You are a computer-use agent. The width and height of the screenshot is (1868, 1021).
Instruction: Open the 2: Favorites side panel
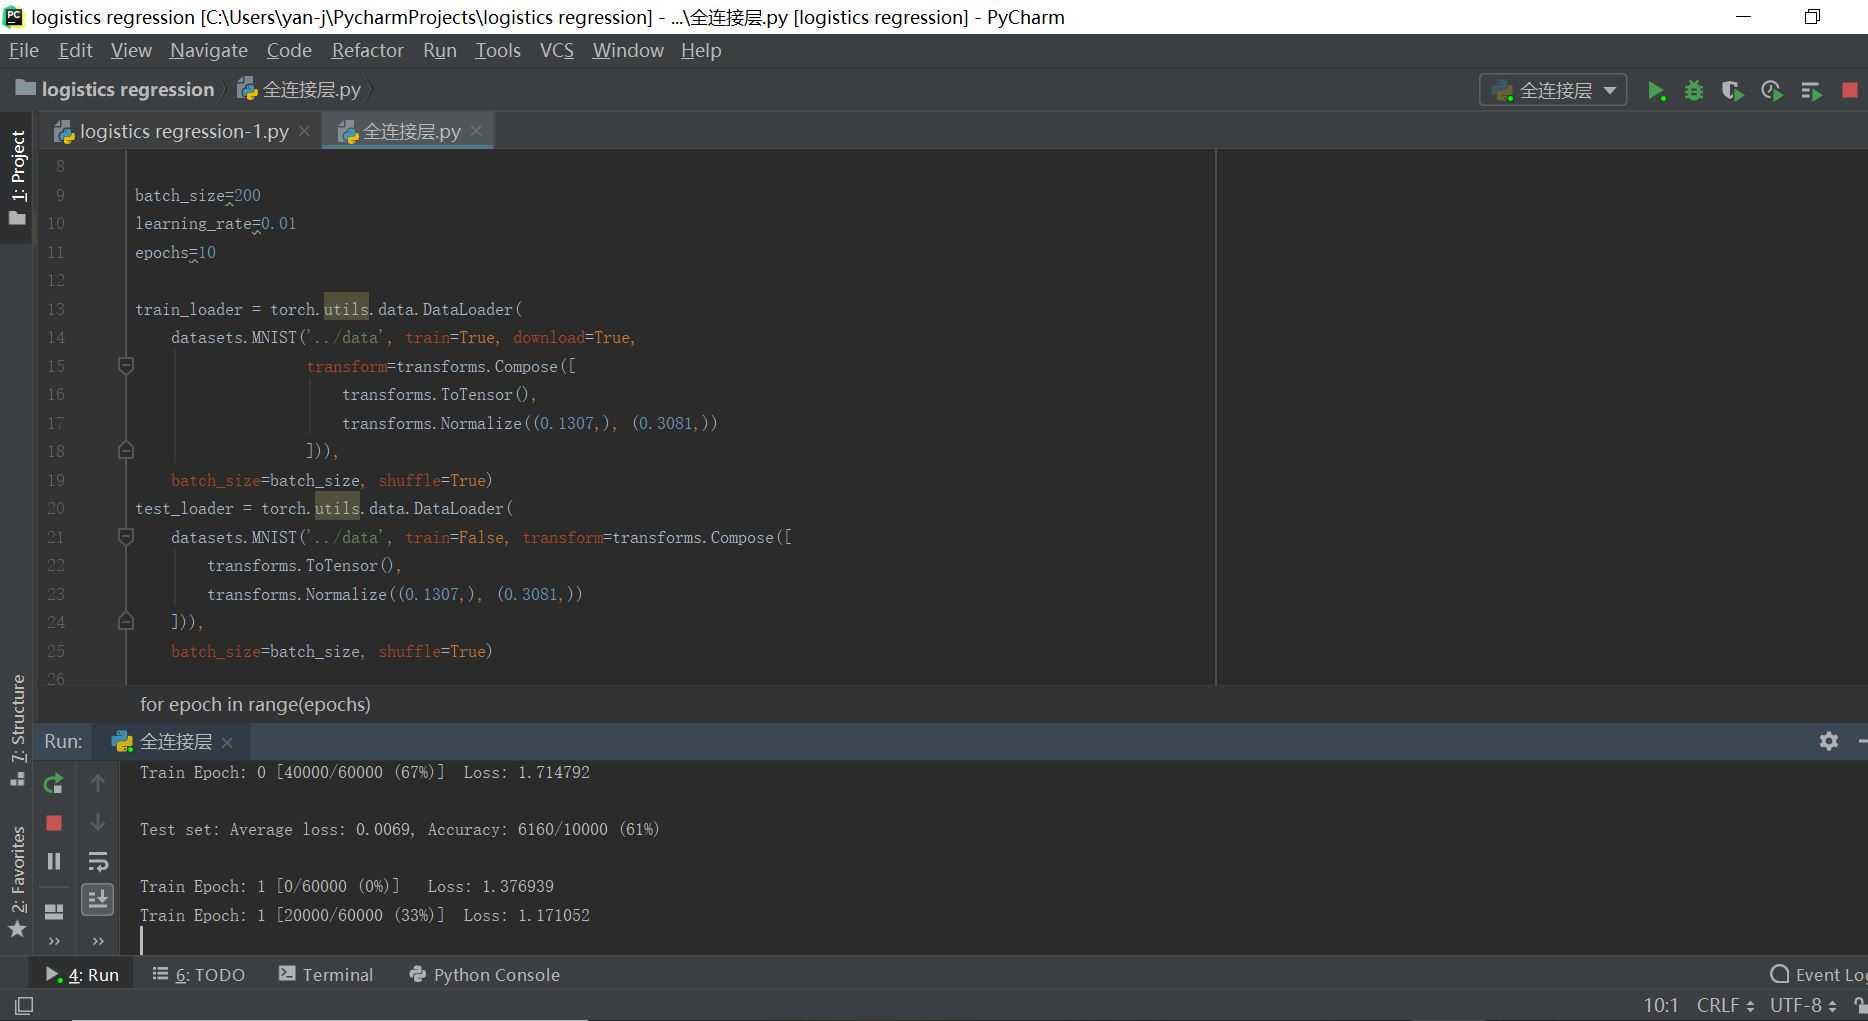click(17, 881)
